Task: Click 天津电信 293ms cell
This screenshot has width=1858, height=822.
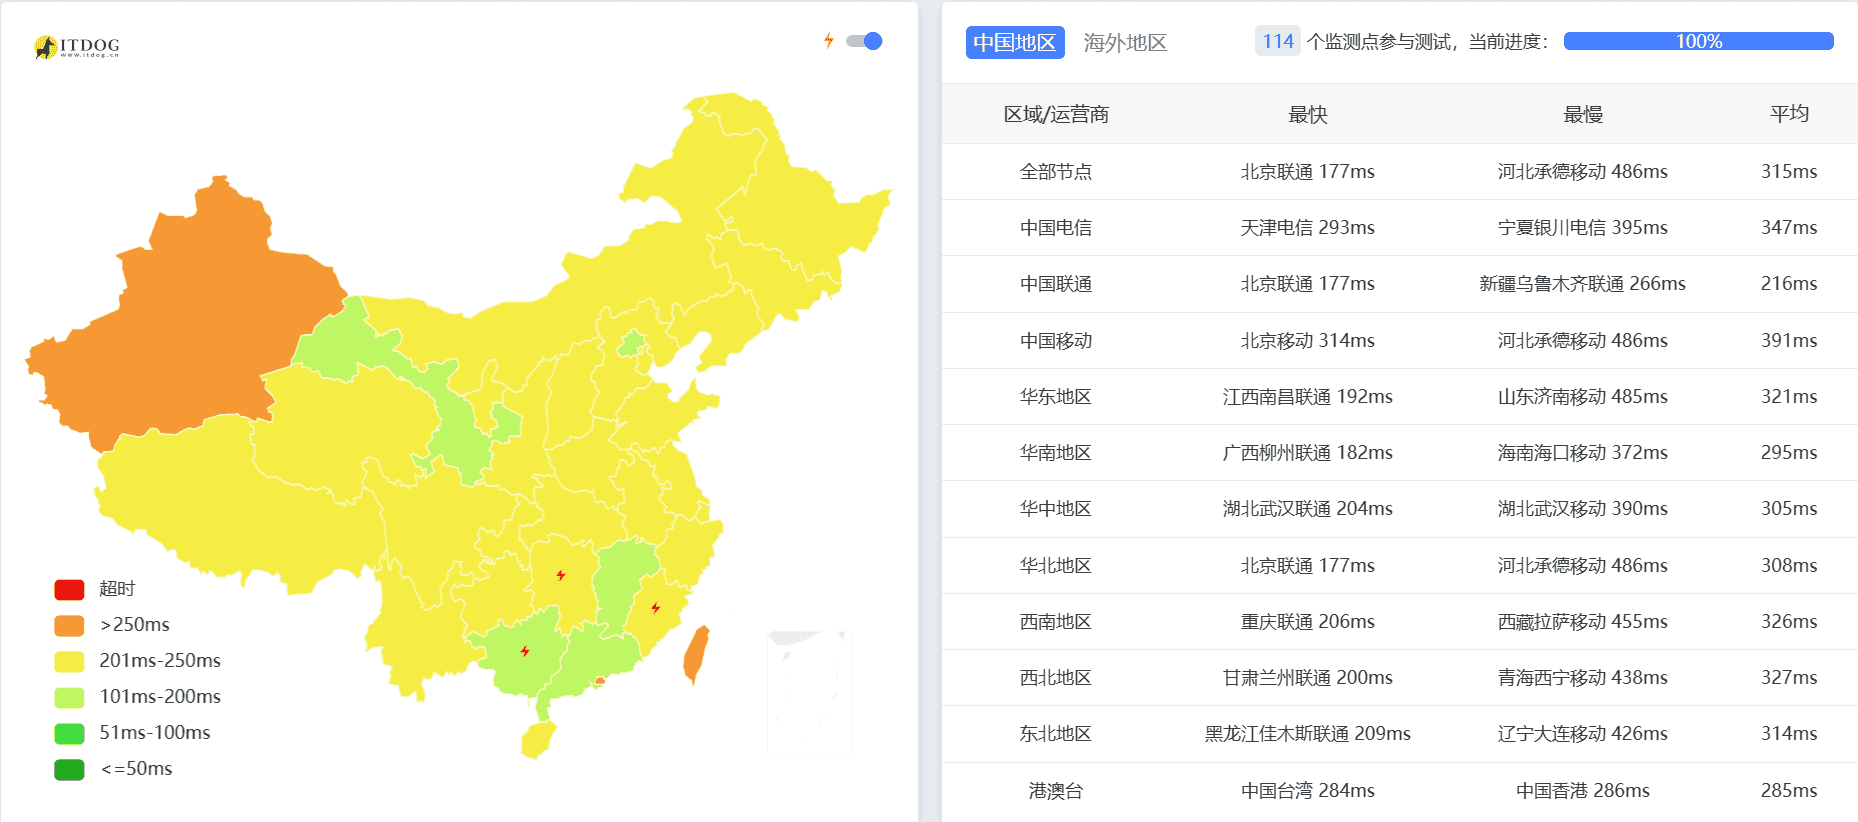Action: (1308, 228)
